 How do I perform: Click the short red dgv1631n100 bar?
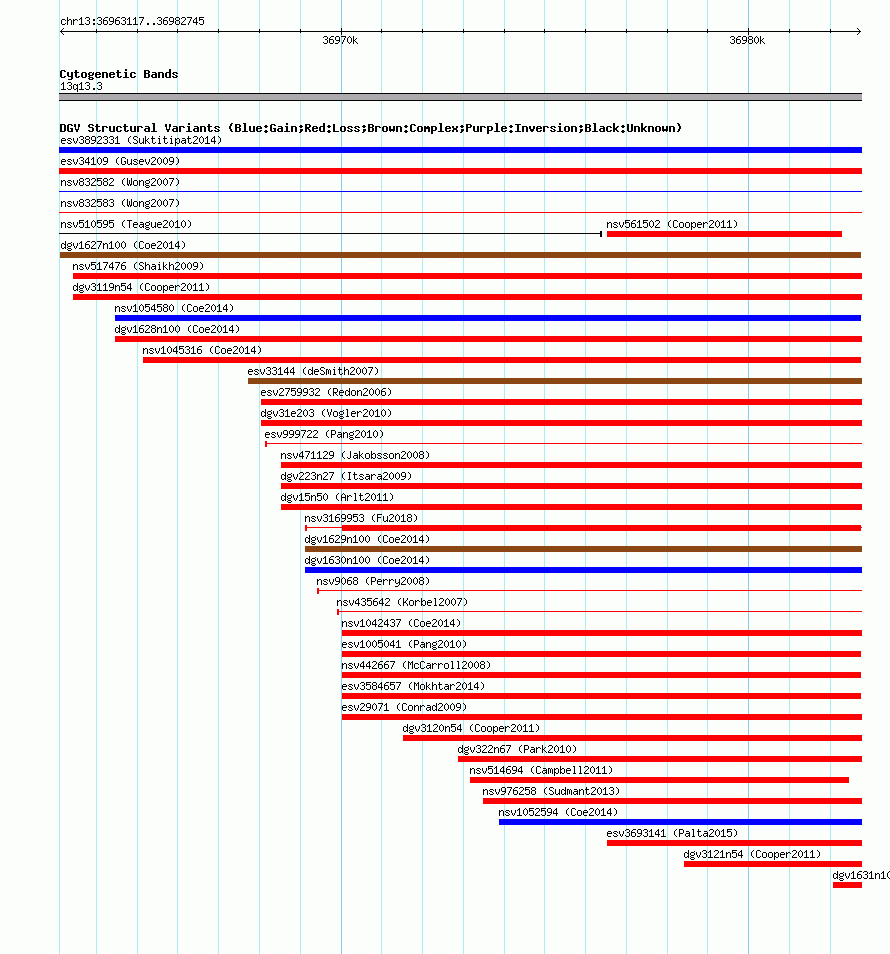pyautogui.click(x=847, y=885)
